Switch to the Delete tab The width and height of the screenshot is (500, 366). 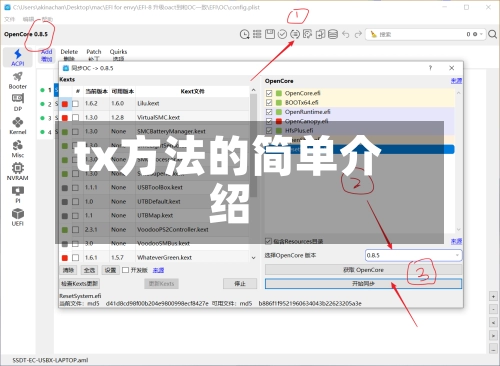point(69,55)
